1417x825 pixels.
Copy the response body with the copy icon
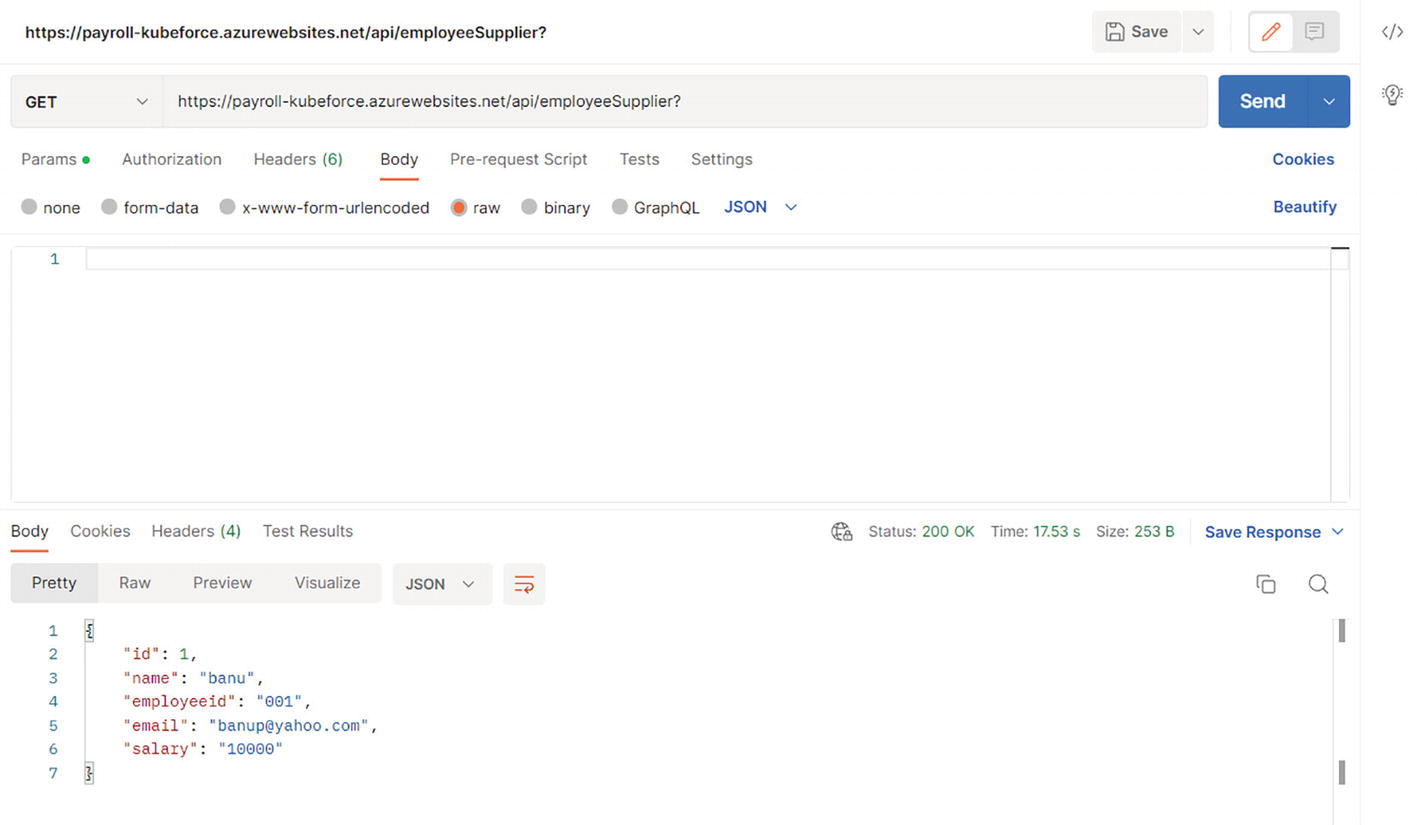tap(1265, 584)
